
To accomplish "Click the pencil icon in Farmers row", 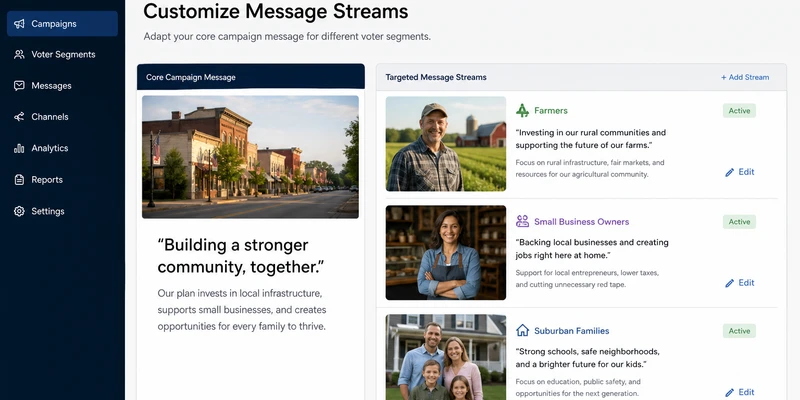I will 730,172.
